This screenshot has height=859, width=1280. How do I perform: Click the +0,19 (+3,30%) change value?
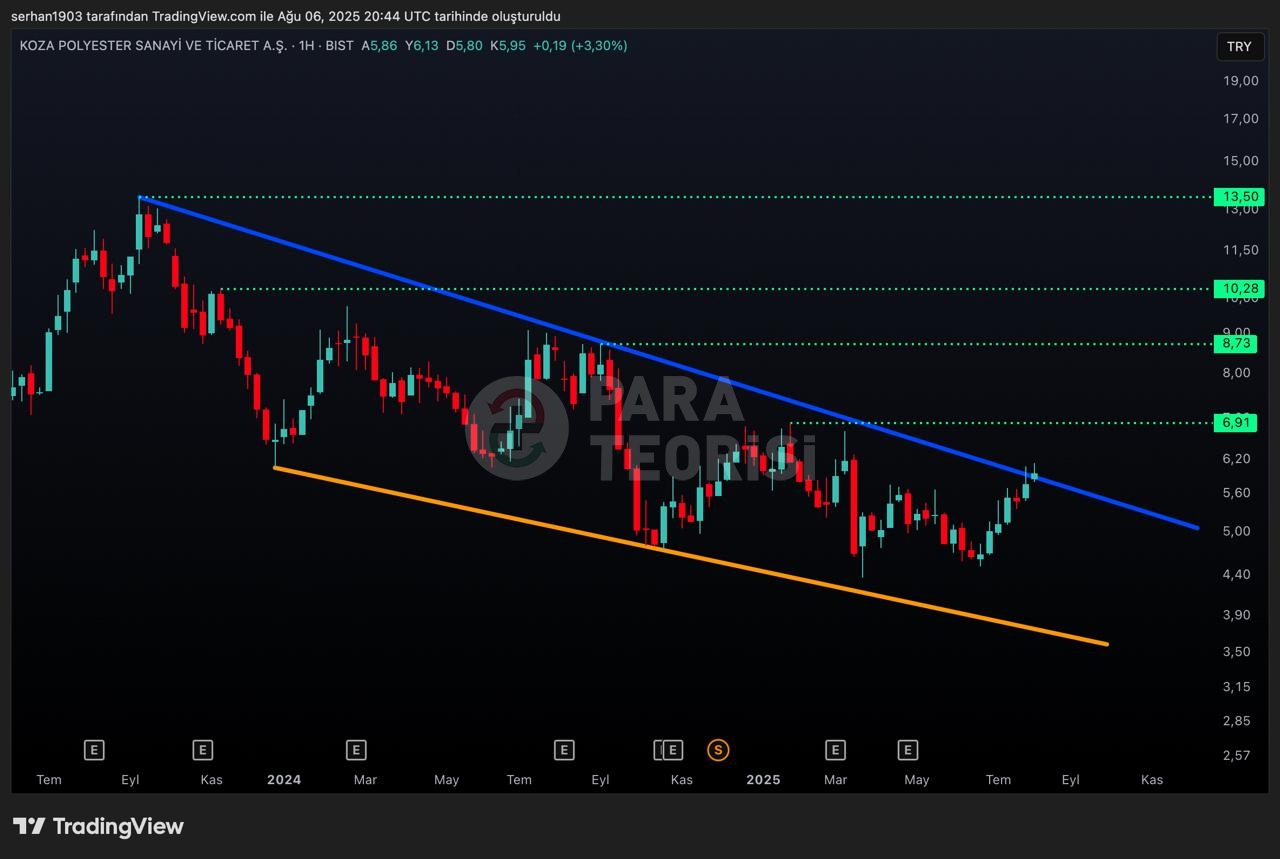pos(580,46)
